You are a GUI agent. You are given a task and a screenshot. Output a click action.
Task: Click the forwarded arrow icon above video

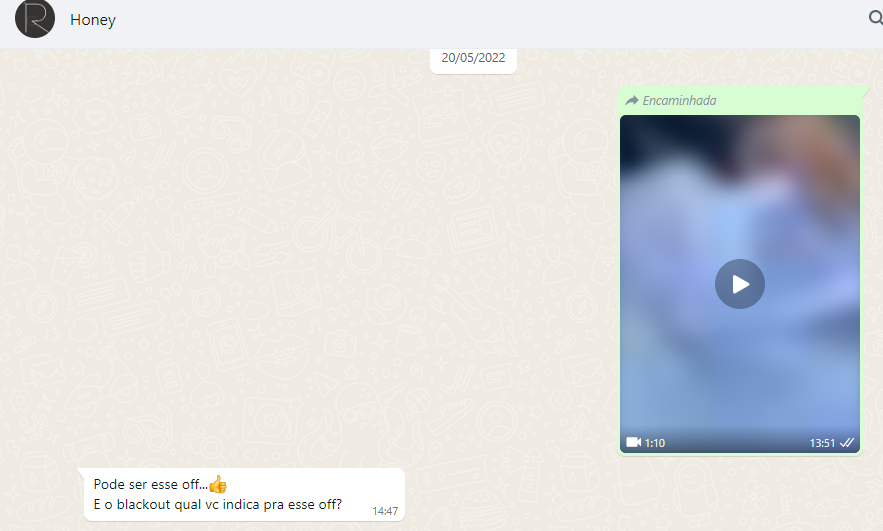tap(632, 101)
